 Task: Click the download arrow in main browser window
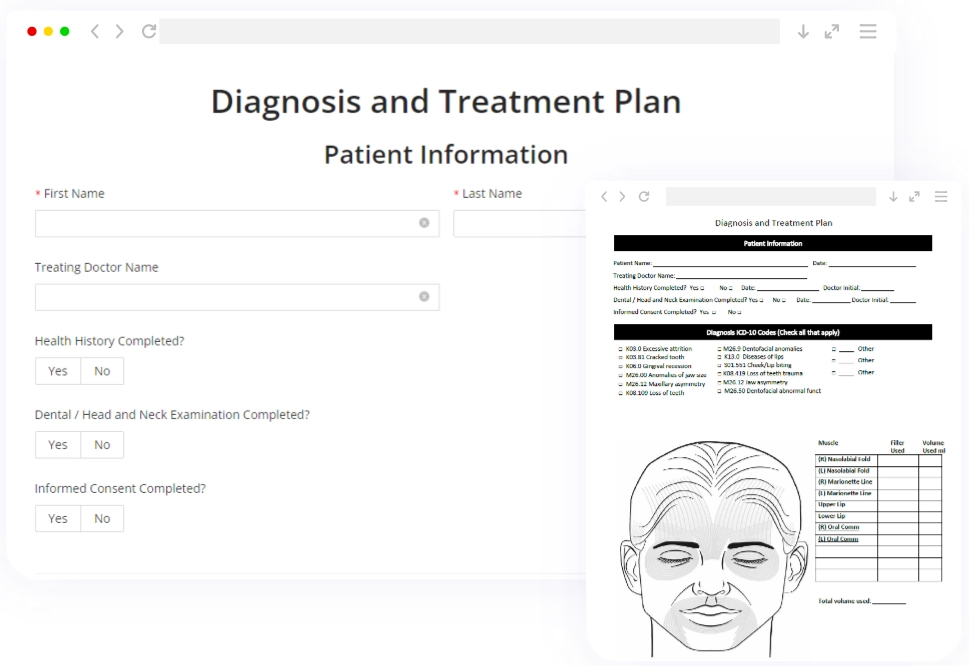tap(803, 32)
